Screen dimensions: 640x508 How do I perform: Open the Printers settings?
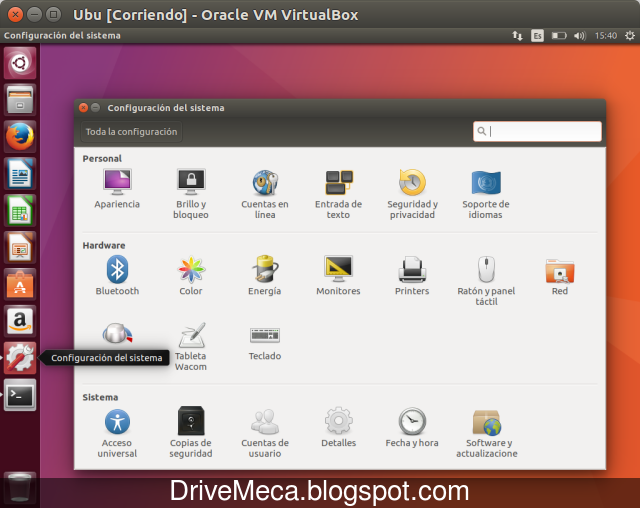pos(412,275)
